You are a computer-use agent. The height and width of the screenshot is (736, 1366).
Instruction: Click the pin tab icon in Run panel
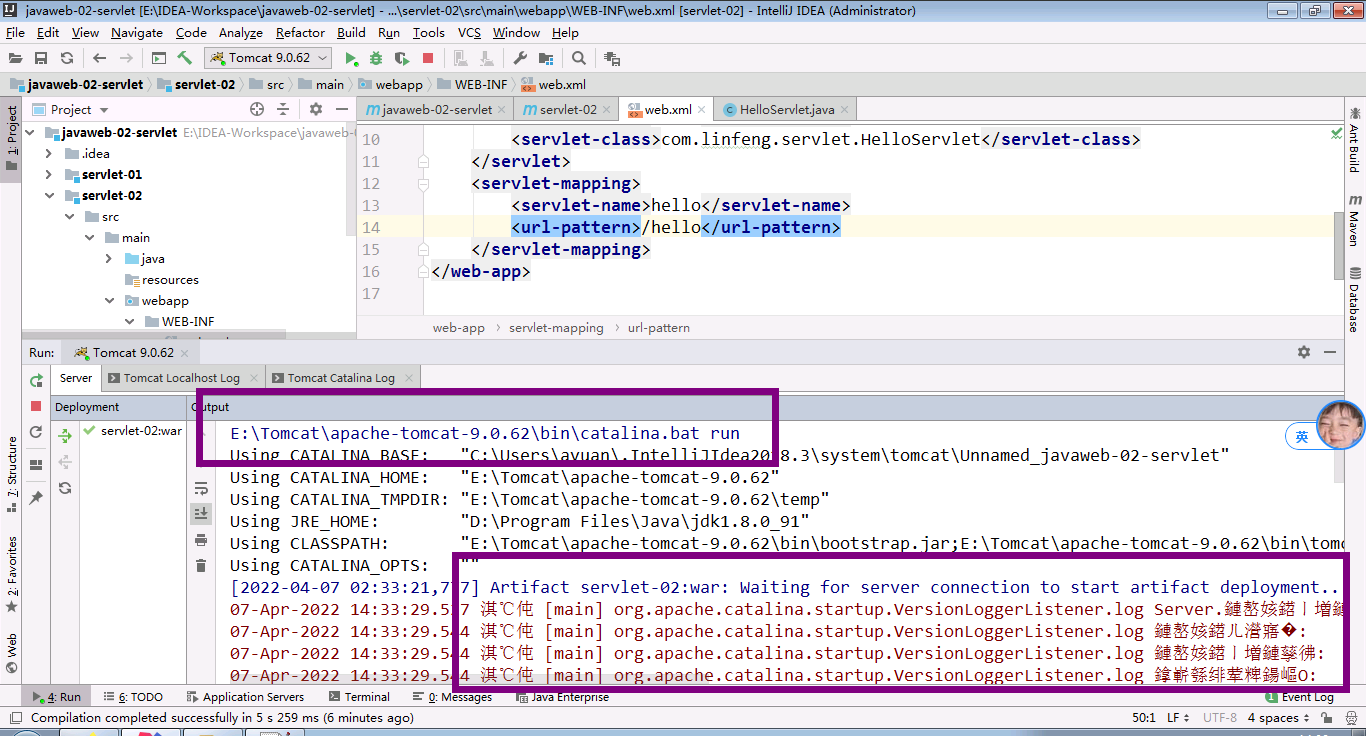click(36, 497)
